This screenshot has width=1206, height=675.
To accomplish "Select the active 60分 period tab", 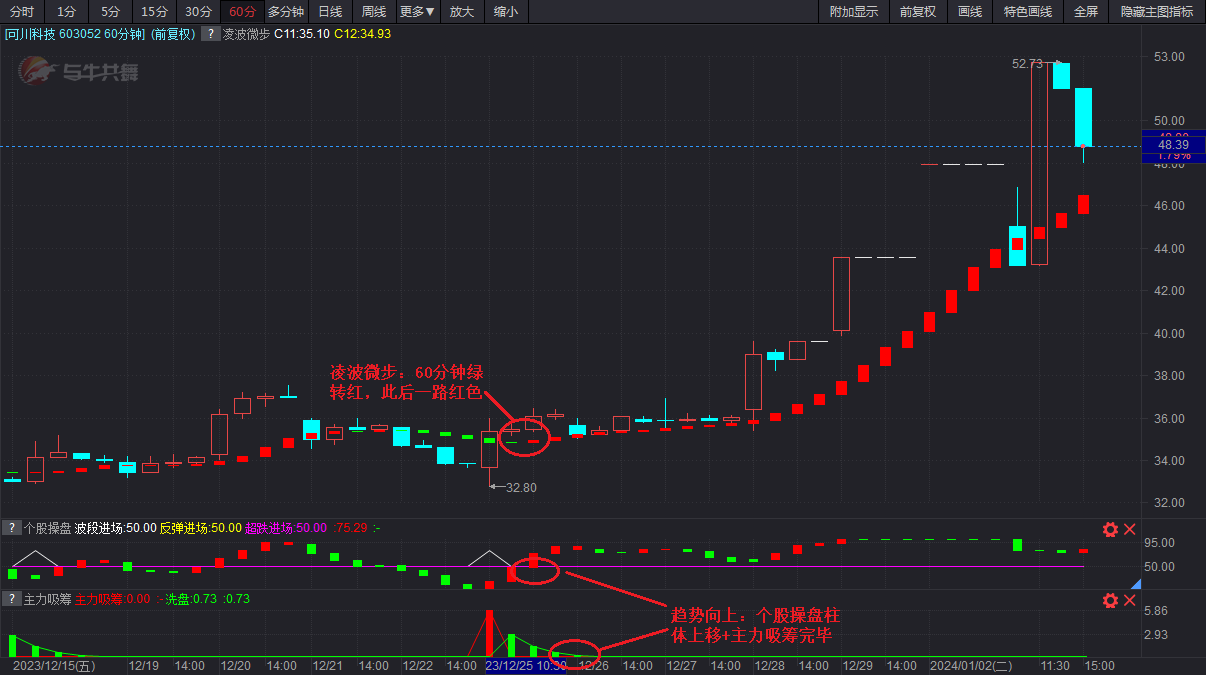I will point(242,12).
